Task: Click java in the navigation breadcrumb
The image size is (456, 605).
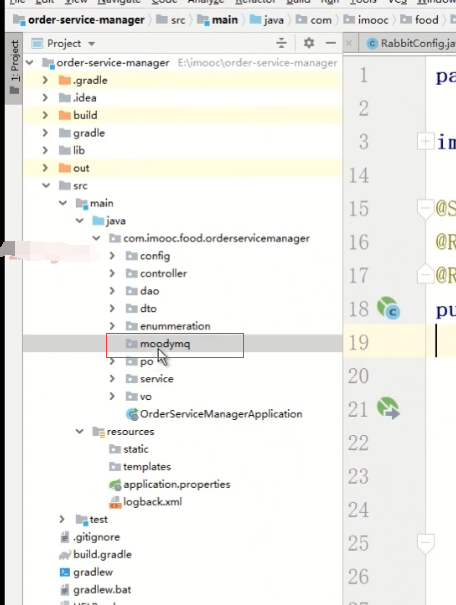Action: coord(274,20)
